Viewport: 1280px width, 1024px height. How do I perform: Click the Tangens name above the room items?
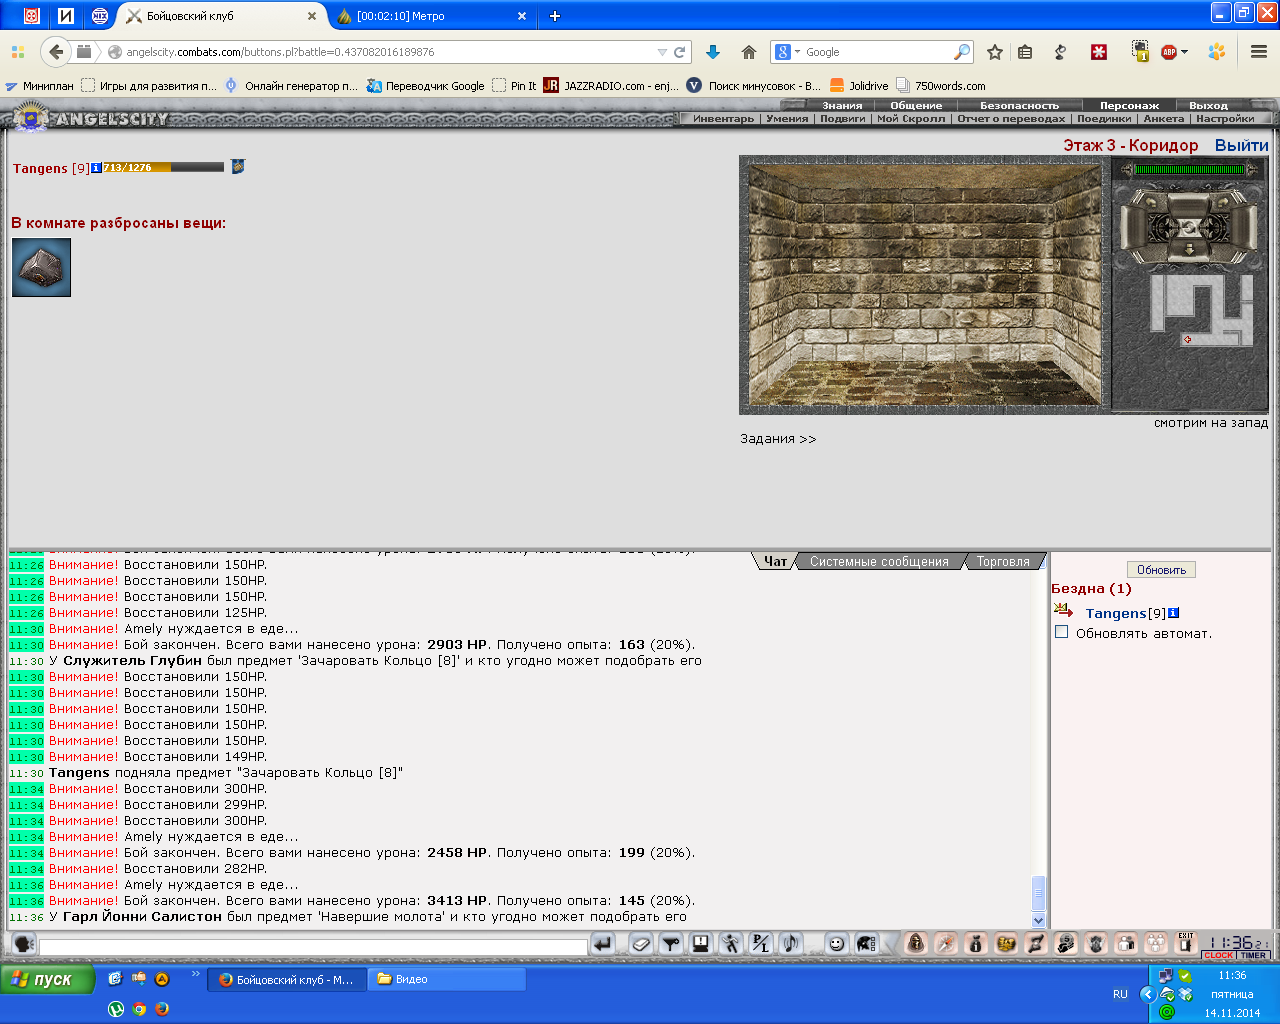[40, 168]
